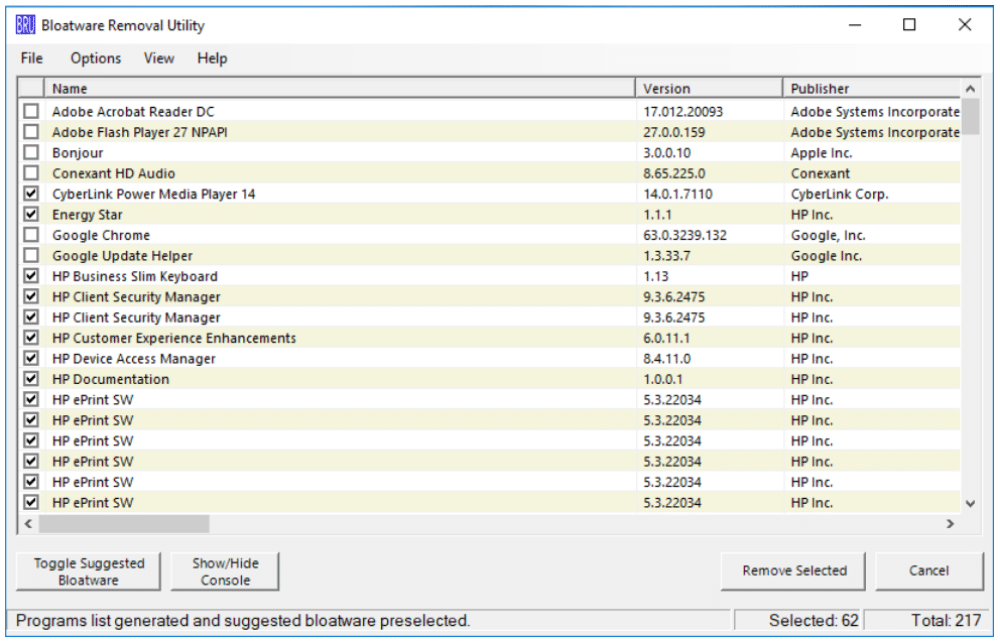
Task: Click the Show/Hide Console button
Action: 225,571
